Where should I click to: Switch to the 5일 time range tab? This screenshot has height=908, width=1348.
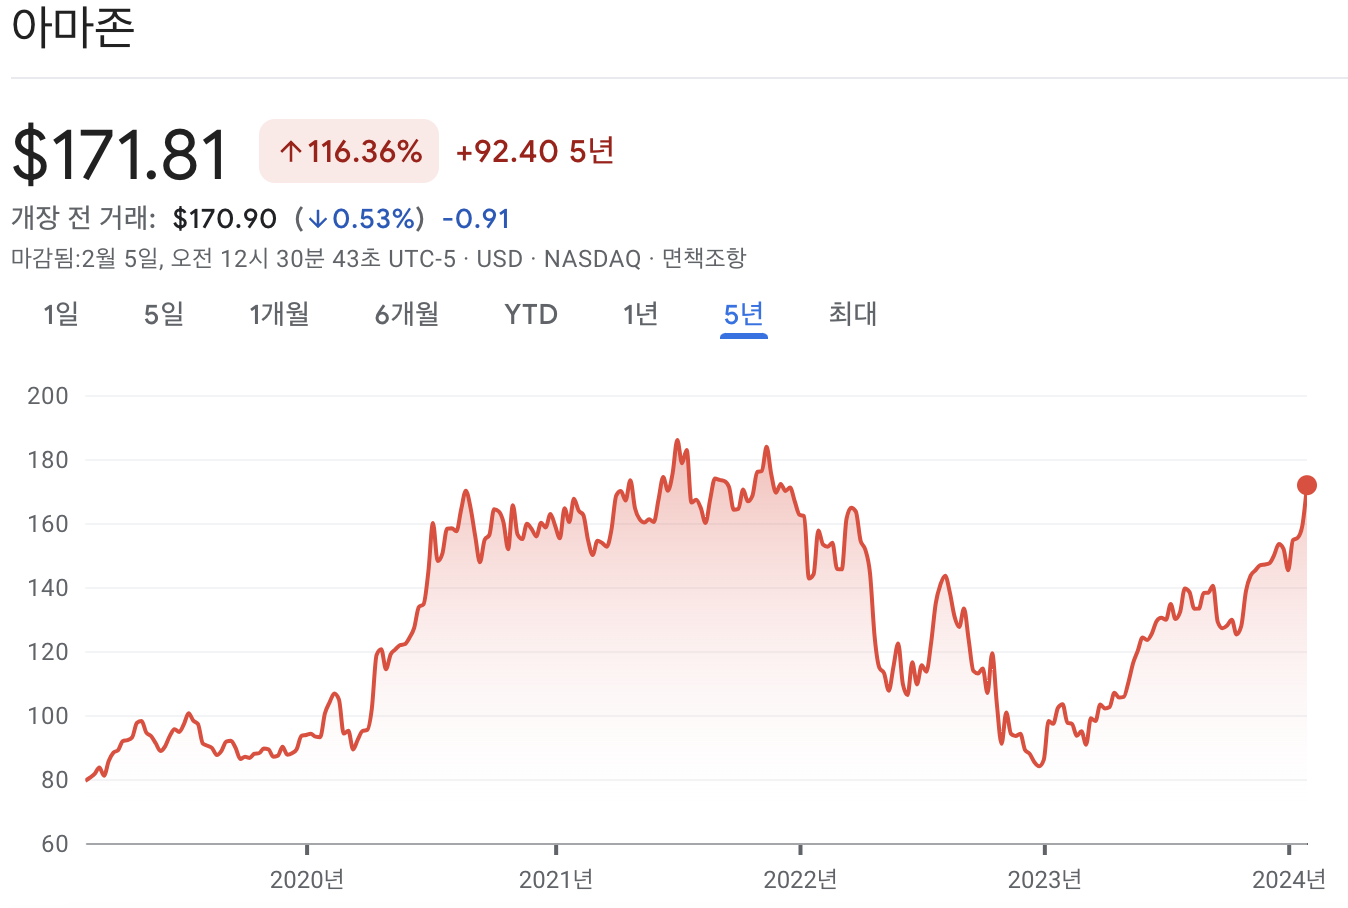click(162, 314)
